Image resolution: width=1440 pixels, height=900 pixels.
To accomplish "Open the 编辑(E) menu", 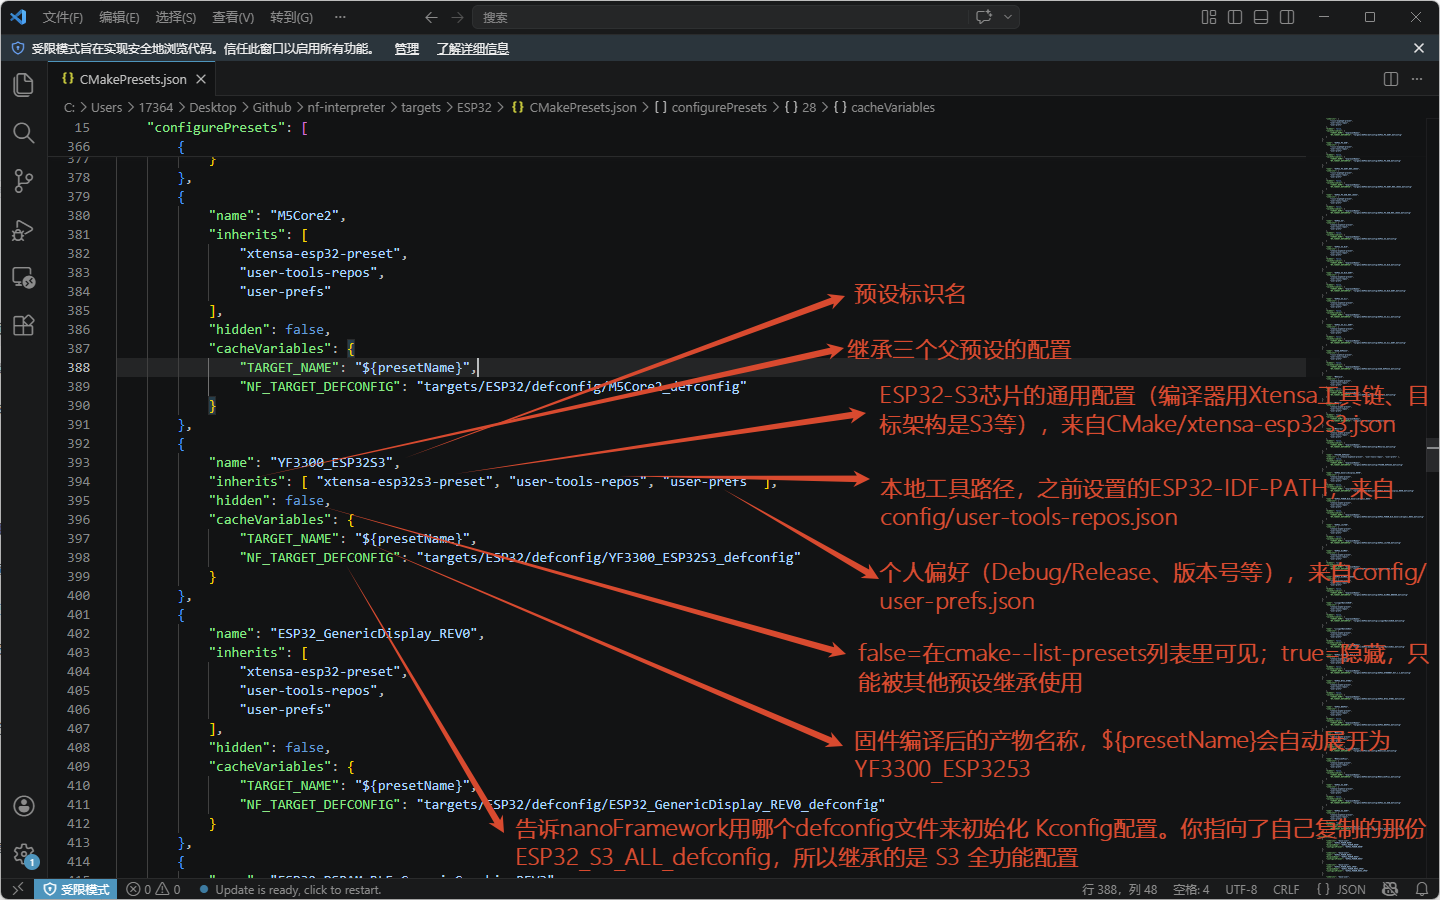I will (x=119, y=17).
